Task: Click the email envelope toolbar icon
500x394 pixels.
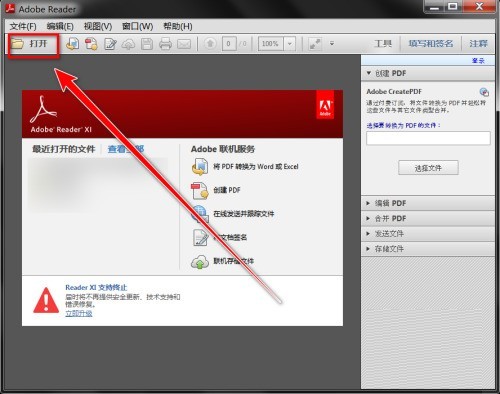Action: (184, 44)
